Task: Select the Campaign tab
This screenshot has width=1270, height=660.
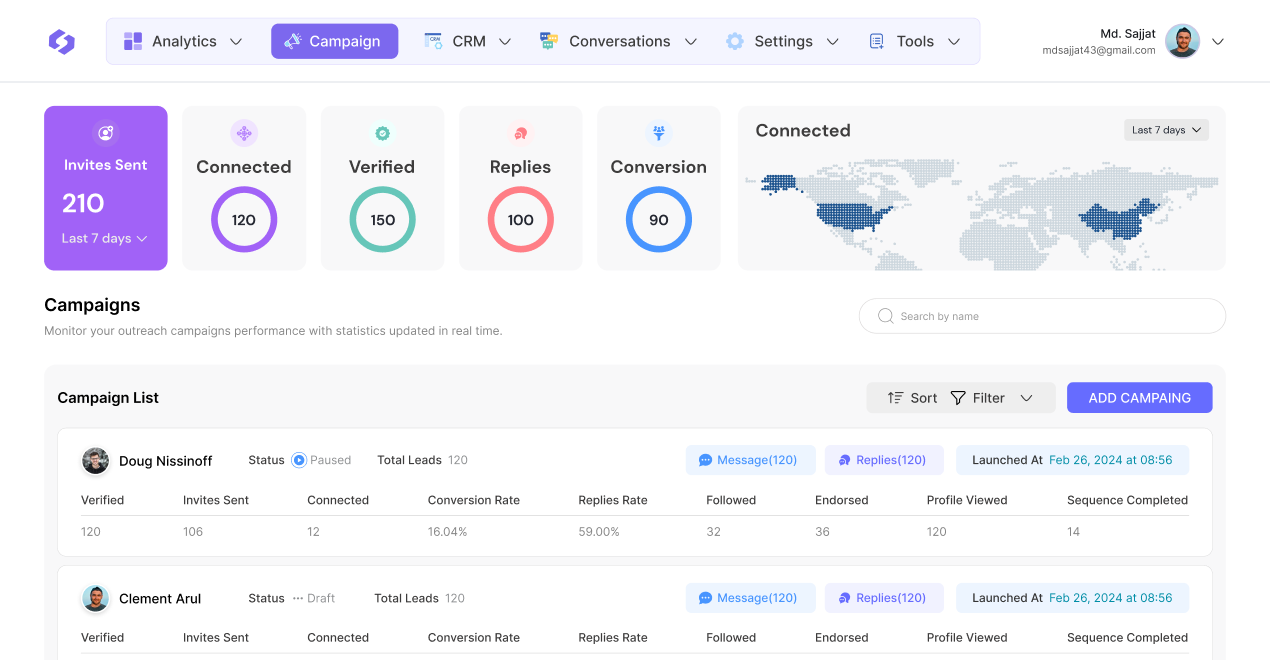Action: (x=334, y=41)
